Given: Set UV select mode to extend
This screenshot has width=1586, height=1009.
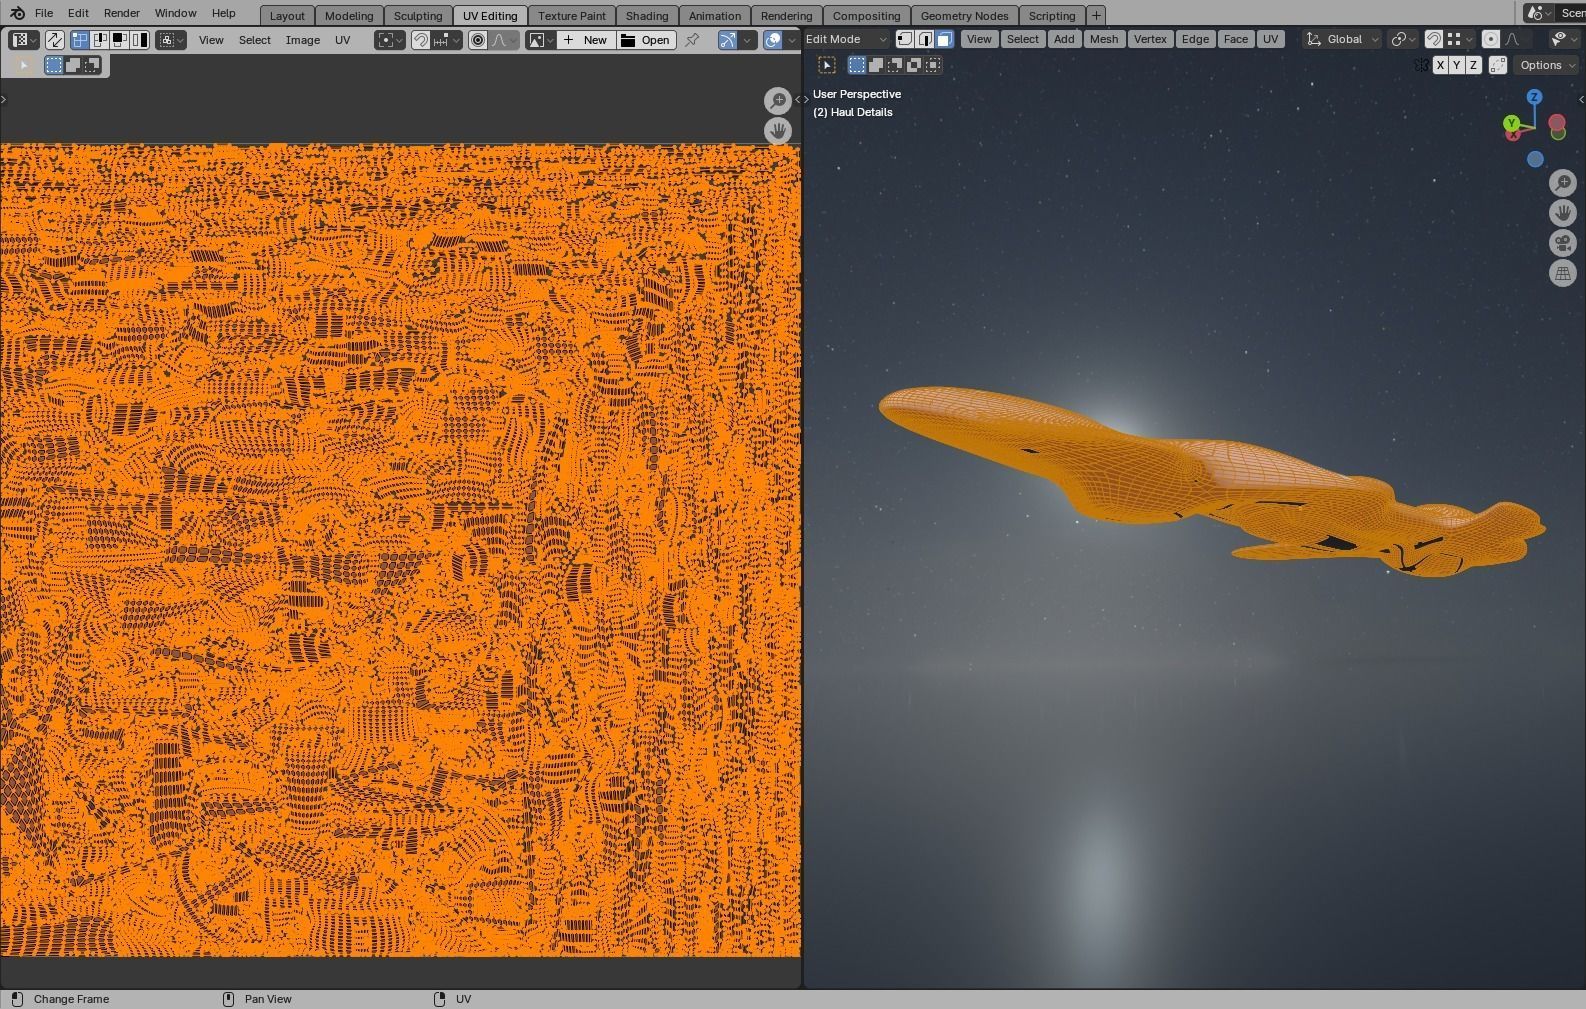Looking at the screenshot, I should click(x=73, y=65).
